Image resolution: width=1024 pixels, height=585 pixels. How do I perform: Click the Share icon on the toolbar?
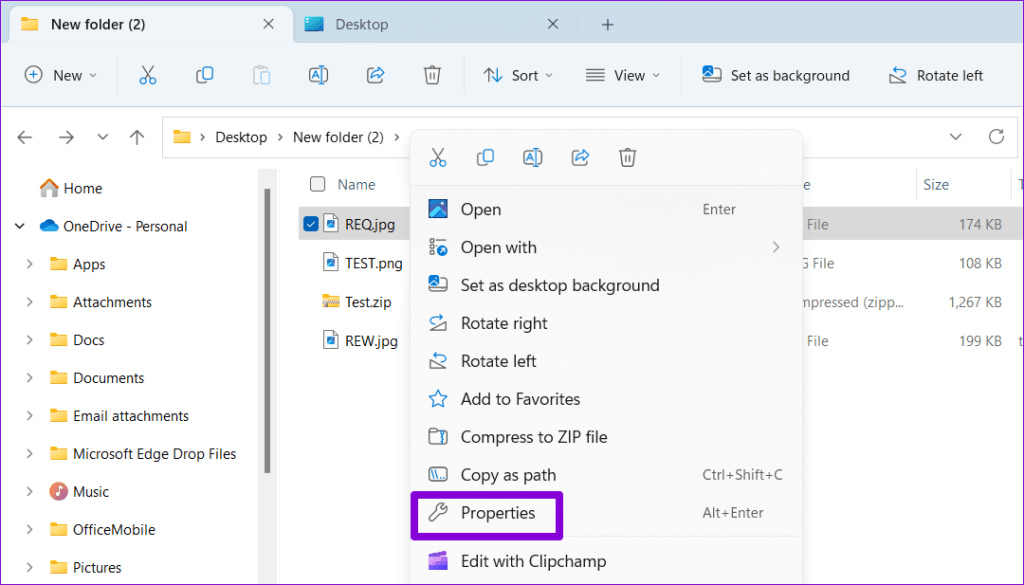coord(375,75)
